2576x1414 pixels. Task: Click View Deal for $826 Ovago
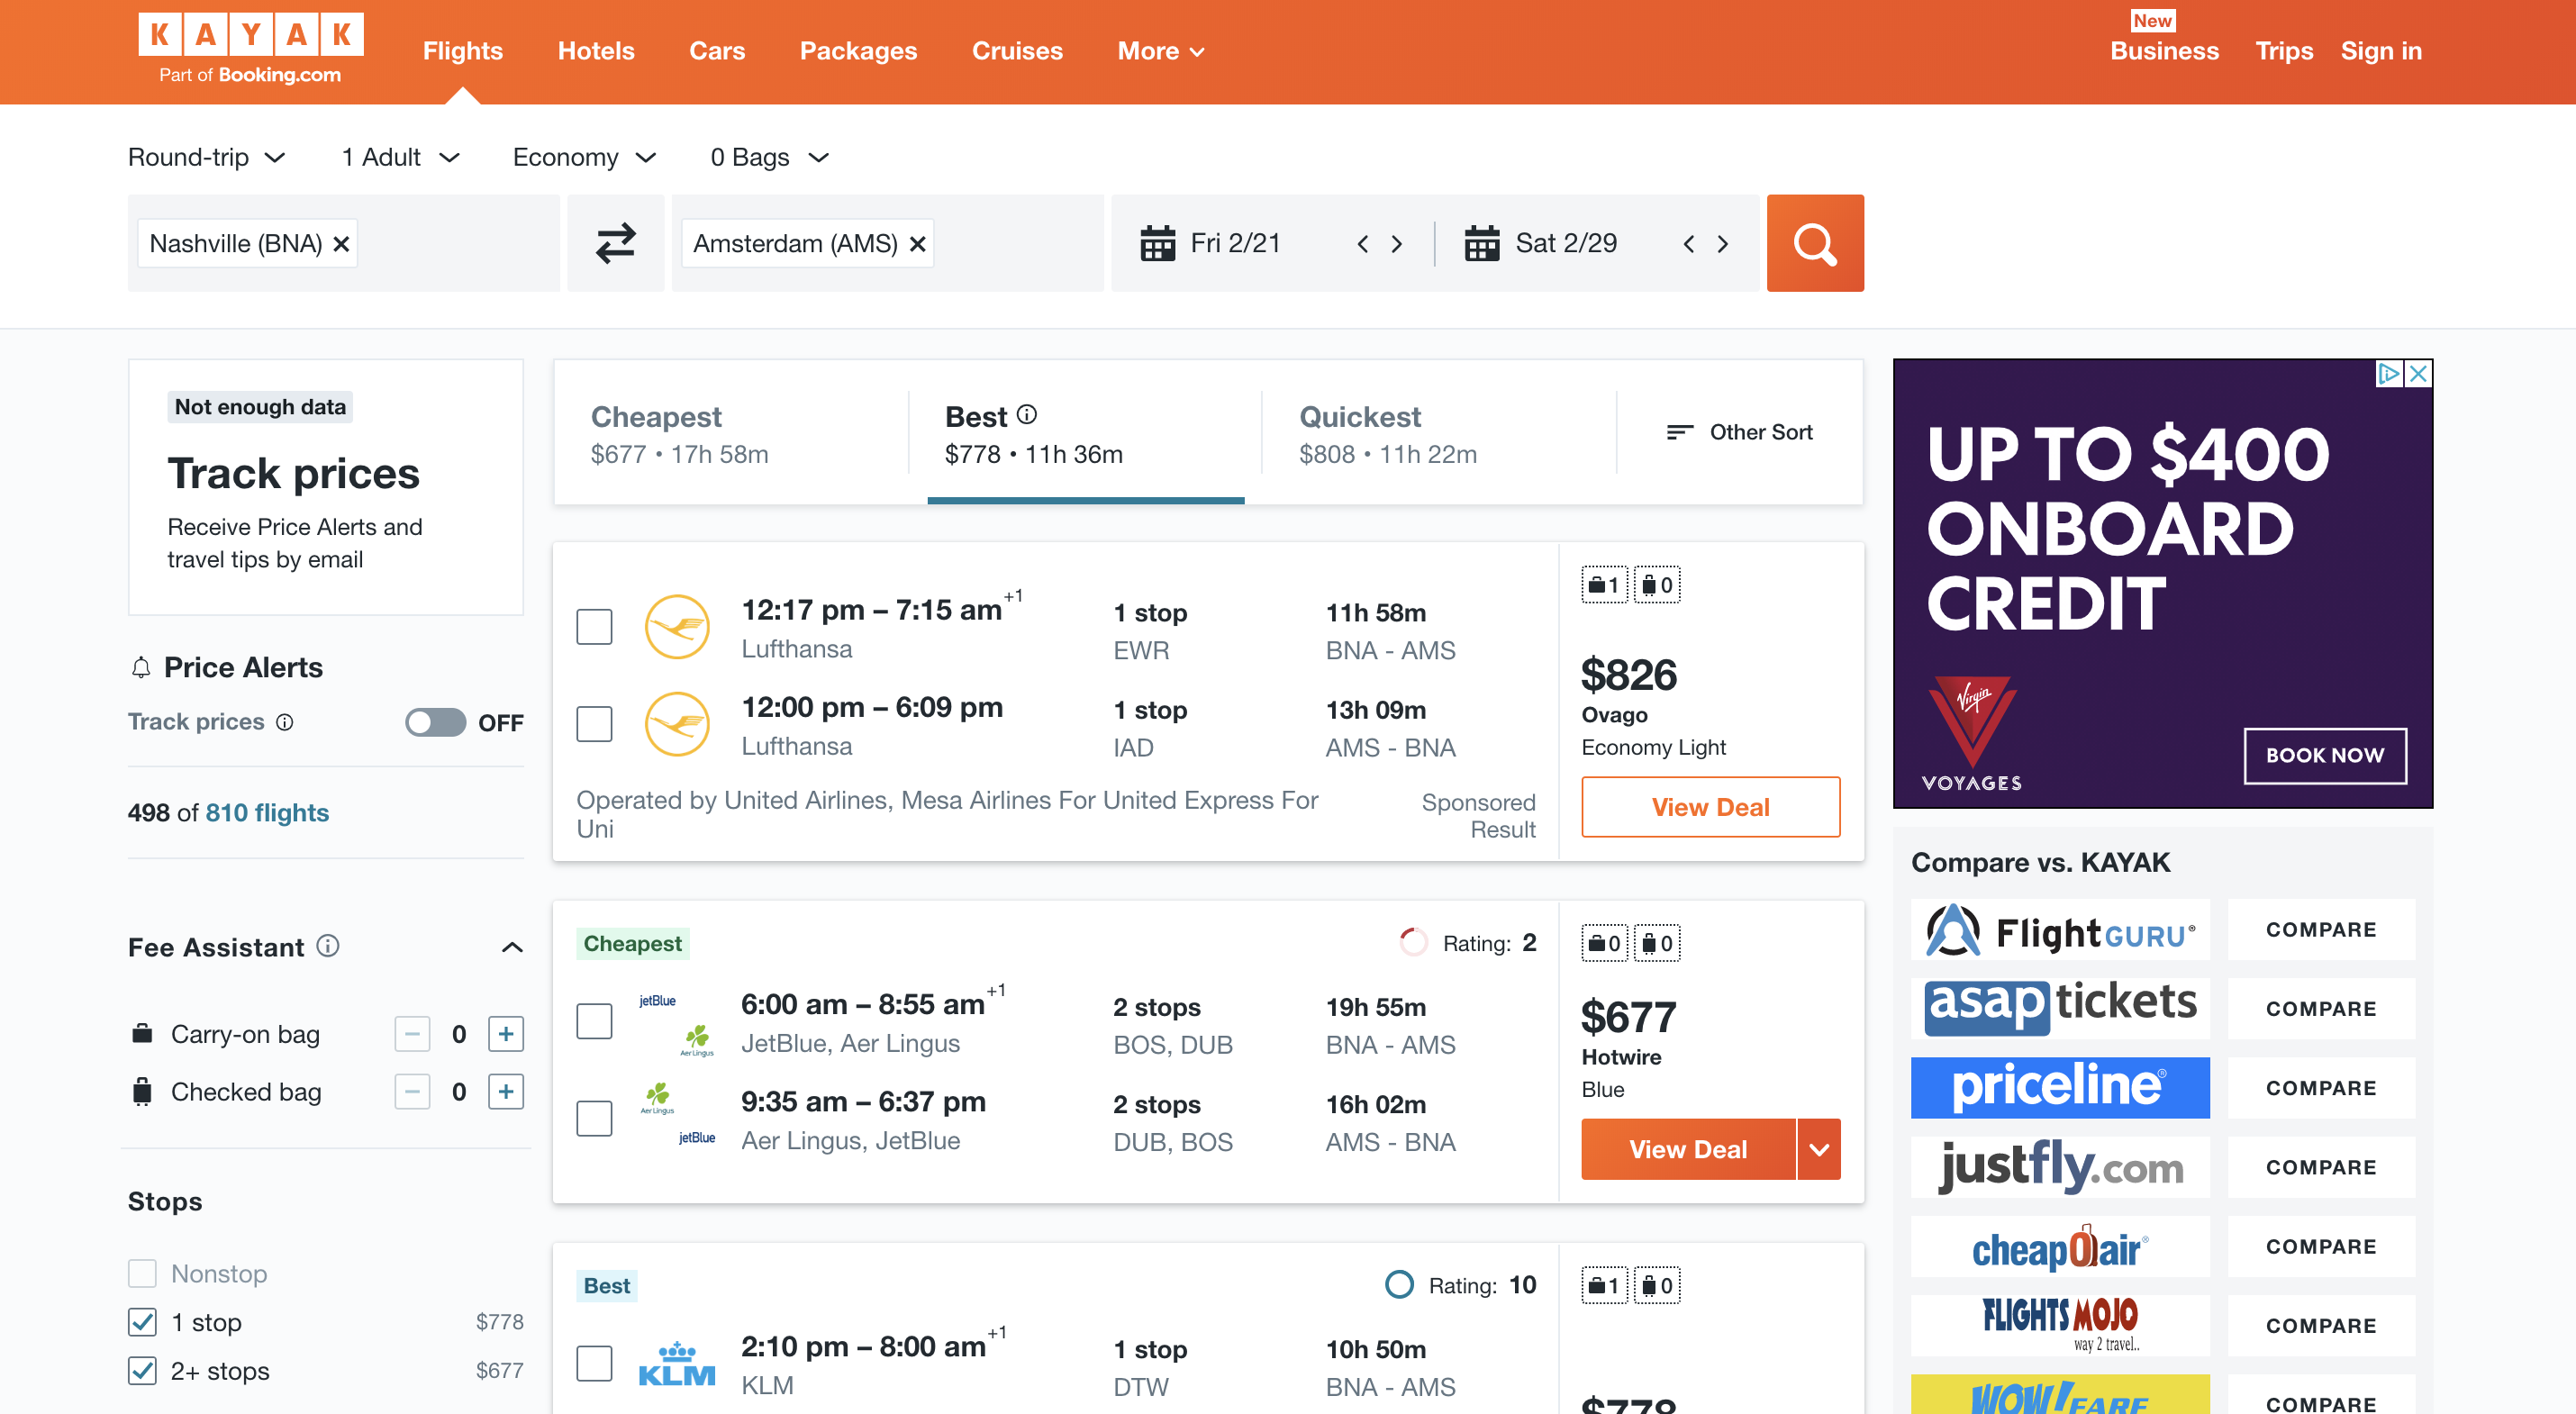click(1710, 807)
